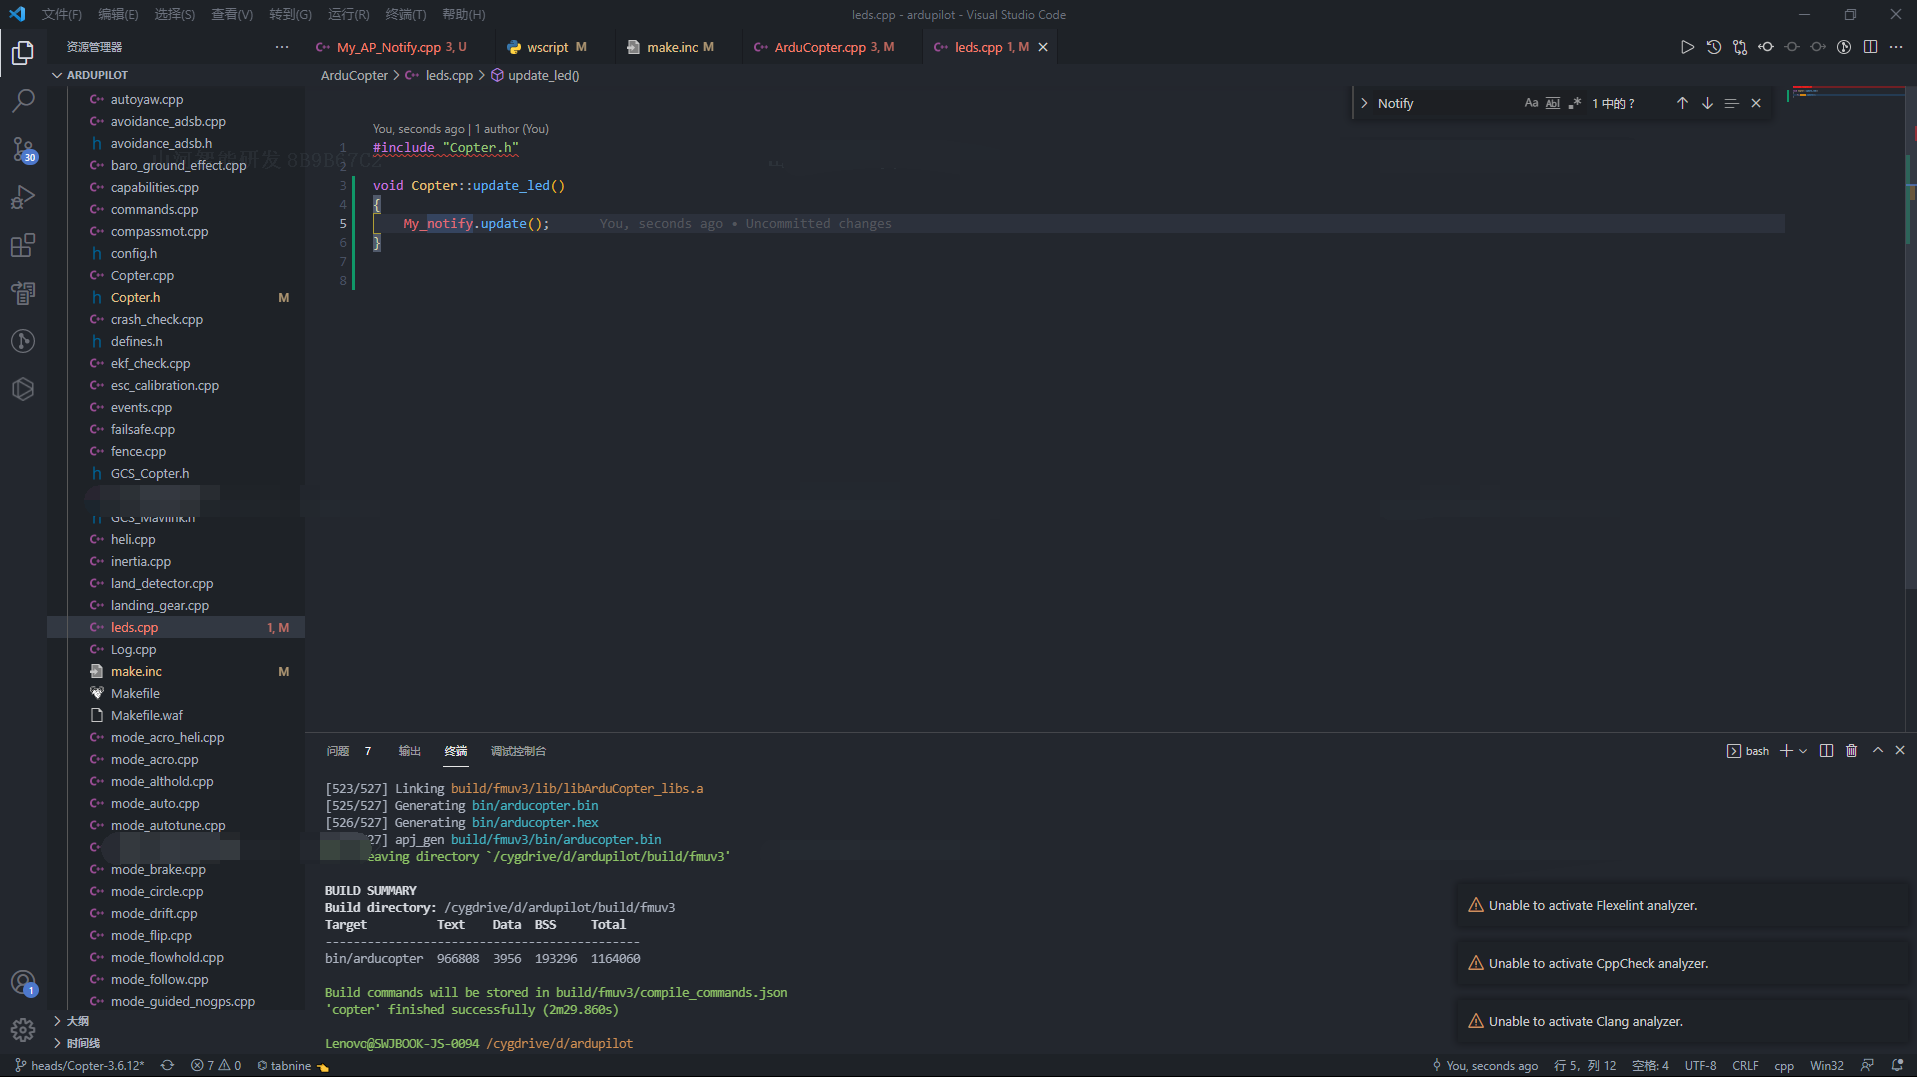Viewport: 1917px width, 1077px height.
Task: Close the bottom panel
Action: point(1900,750)
